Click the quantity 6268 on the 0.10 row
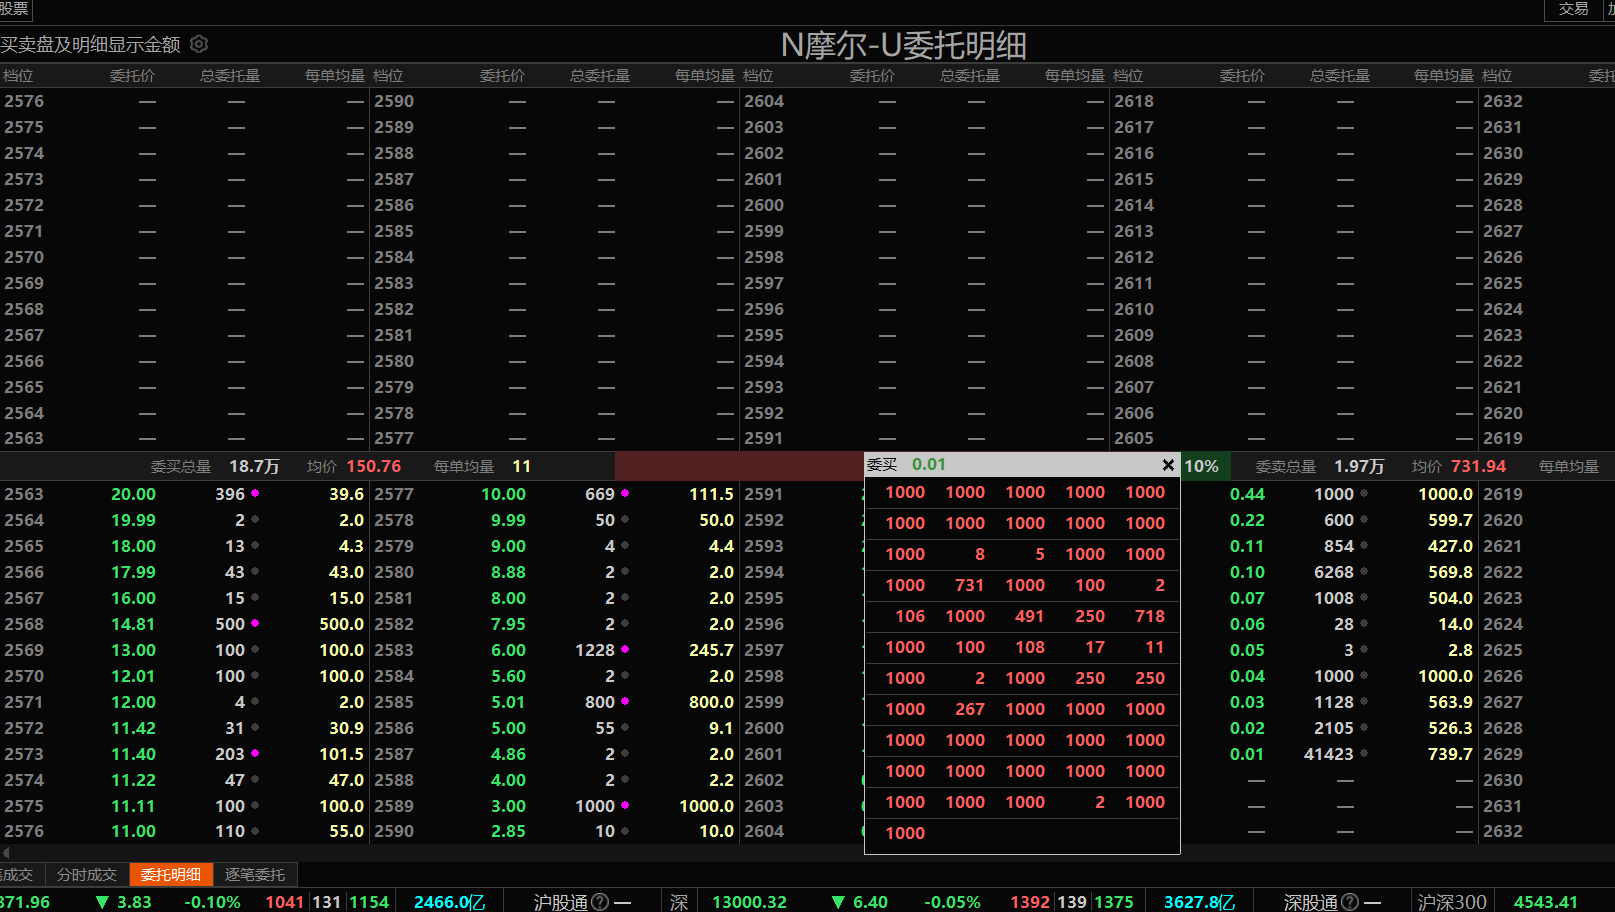This screenshot has width=1615, height=912. tap(1334, 572)
